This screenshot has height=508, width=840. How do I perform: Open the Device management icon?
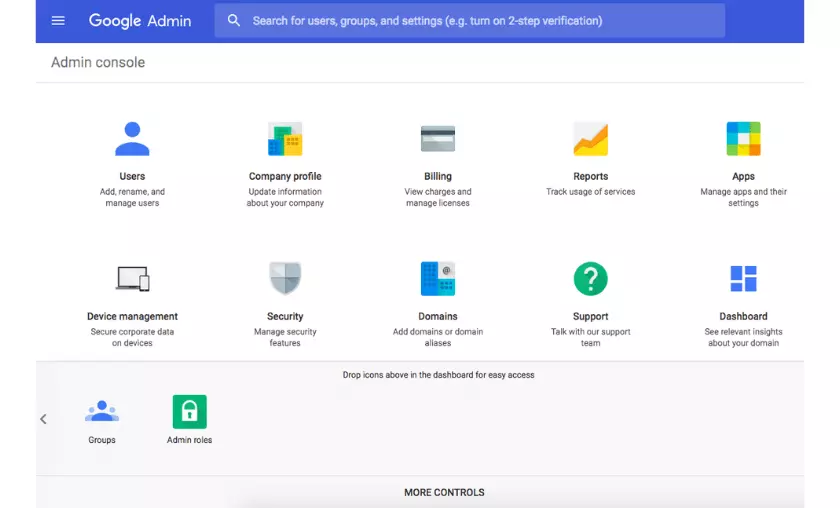coord(132,279)
